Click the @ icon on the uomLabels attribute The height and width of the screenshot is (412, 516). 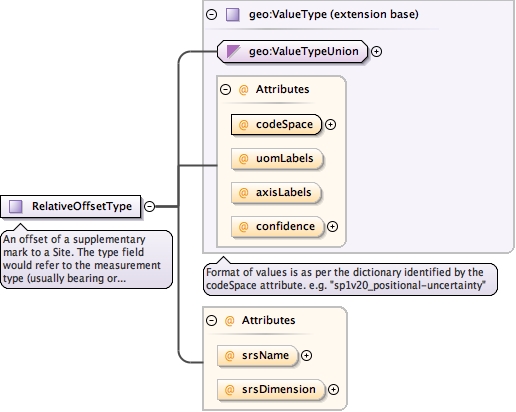[244, 158]
